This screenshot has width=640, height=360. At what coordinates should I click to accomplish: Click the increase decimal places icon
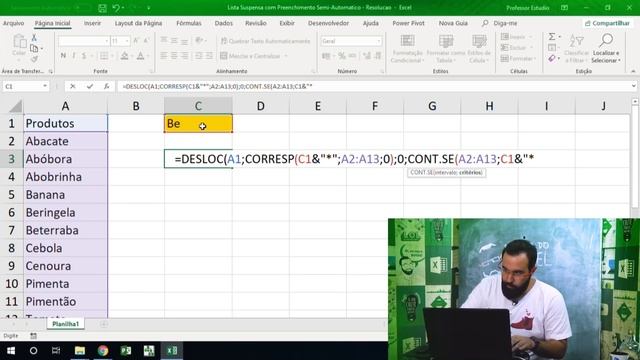click(x=367, y=56)
